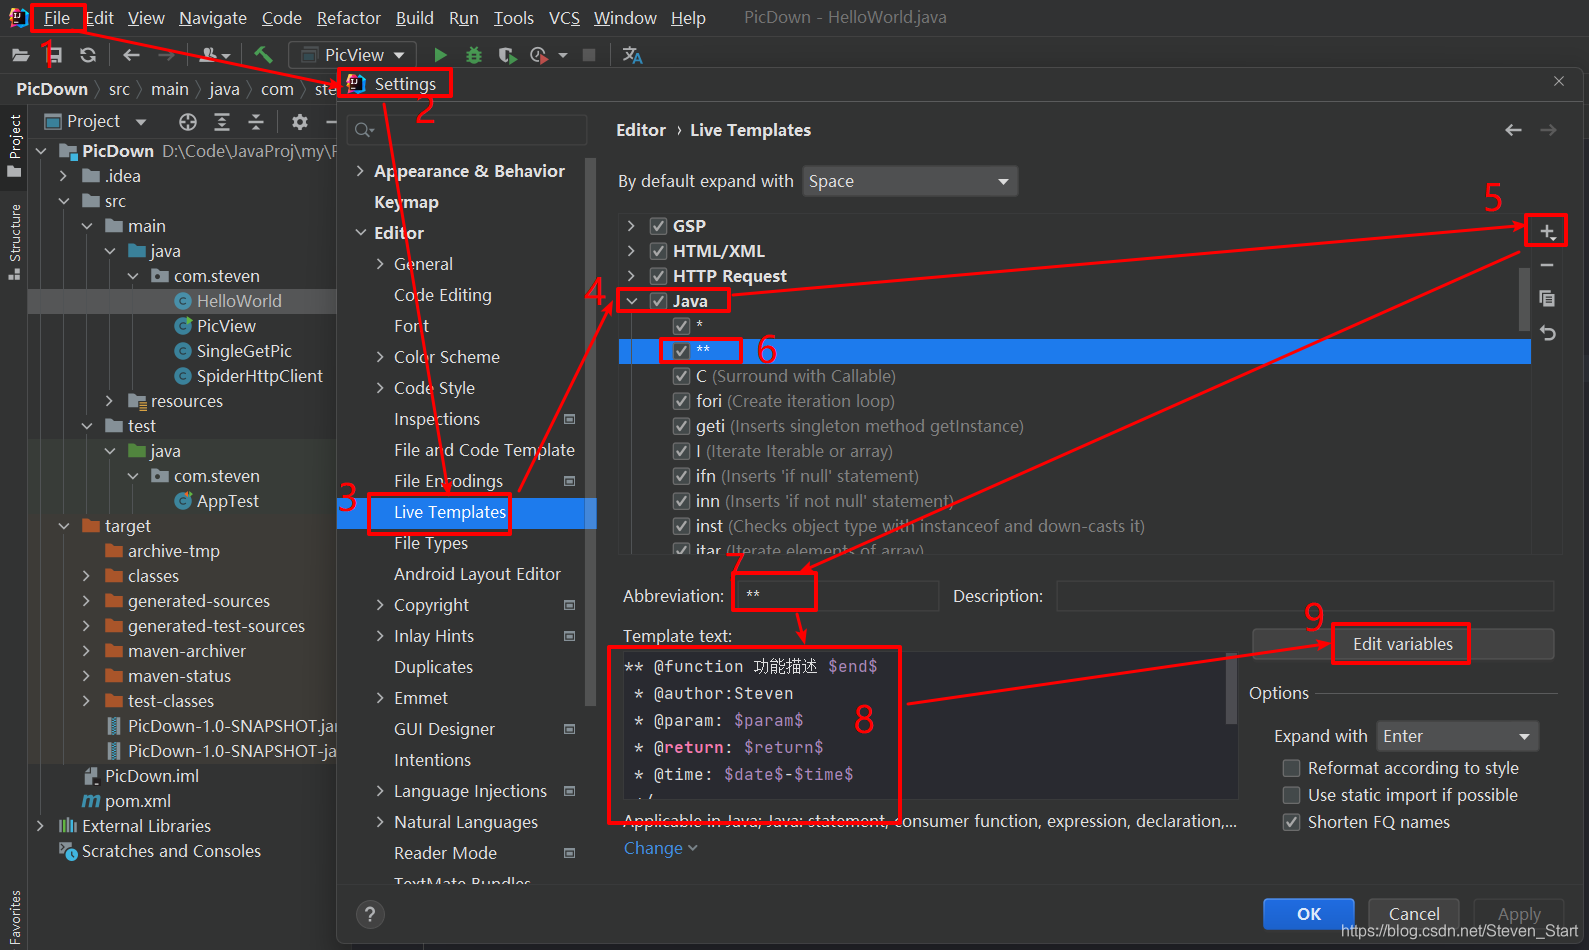
Task: Add a new live template with plus icon
Action: coord(1547,232)
